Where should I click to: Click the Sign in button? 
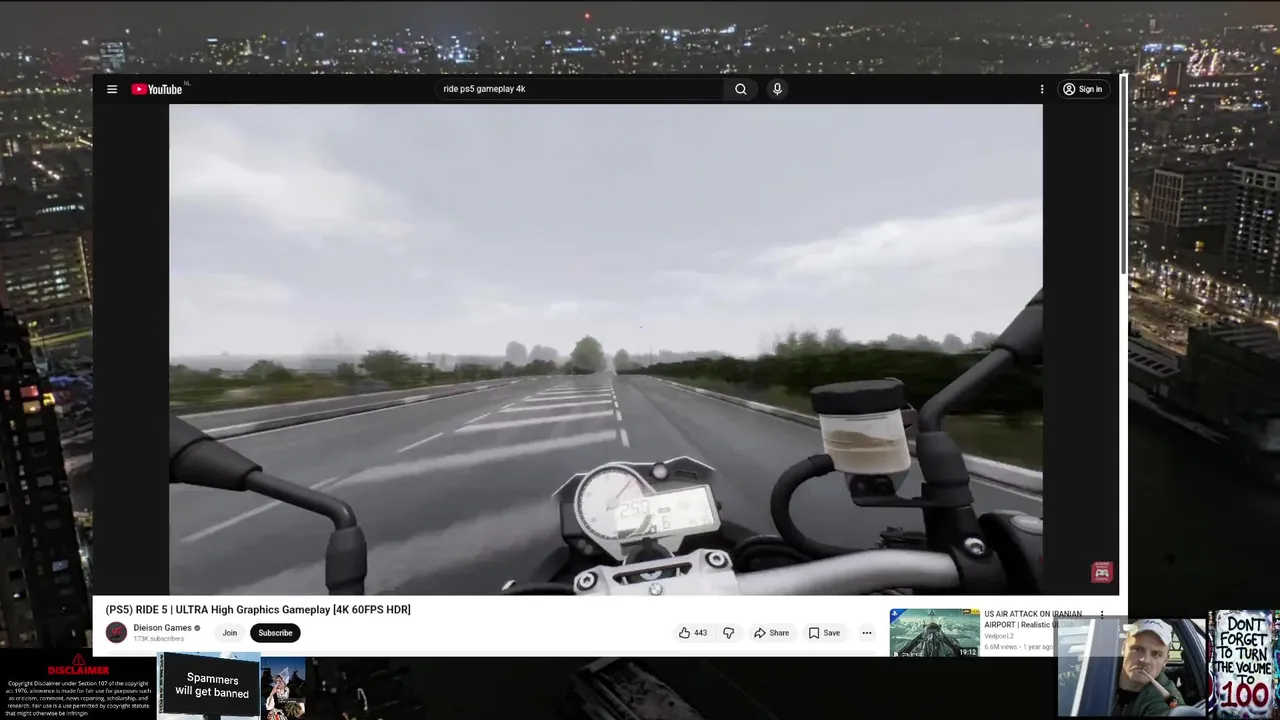tap(1083, 89)
